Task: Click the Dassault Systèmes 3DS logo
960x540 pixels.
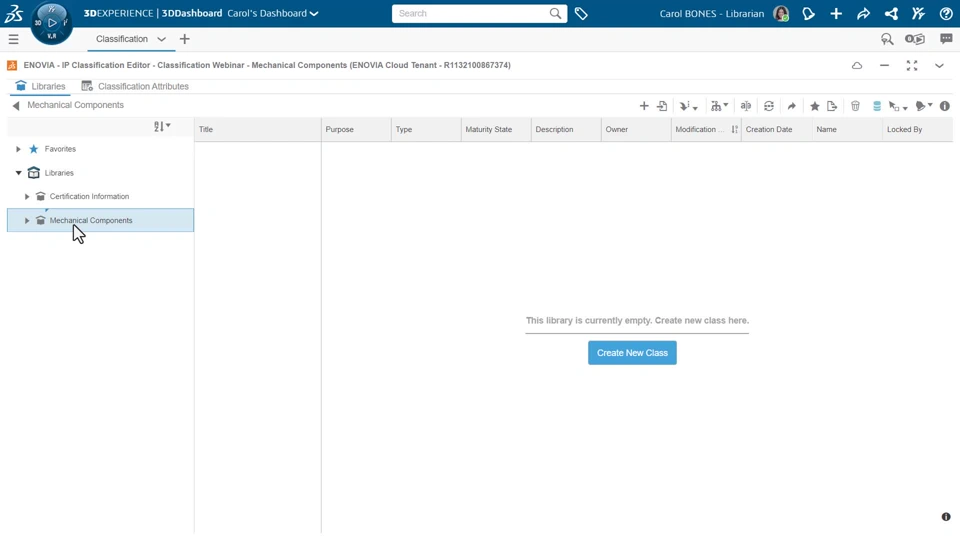Action: (13, 13)
